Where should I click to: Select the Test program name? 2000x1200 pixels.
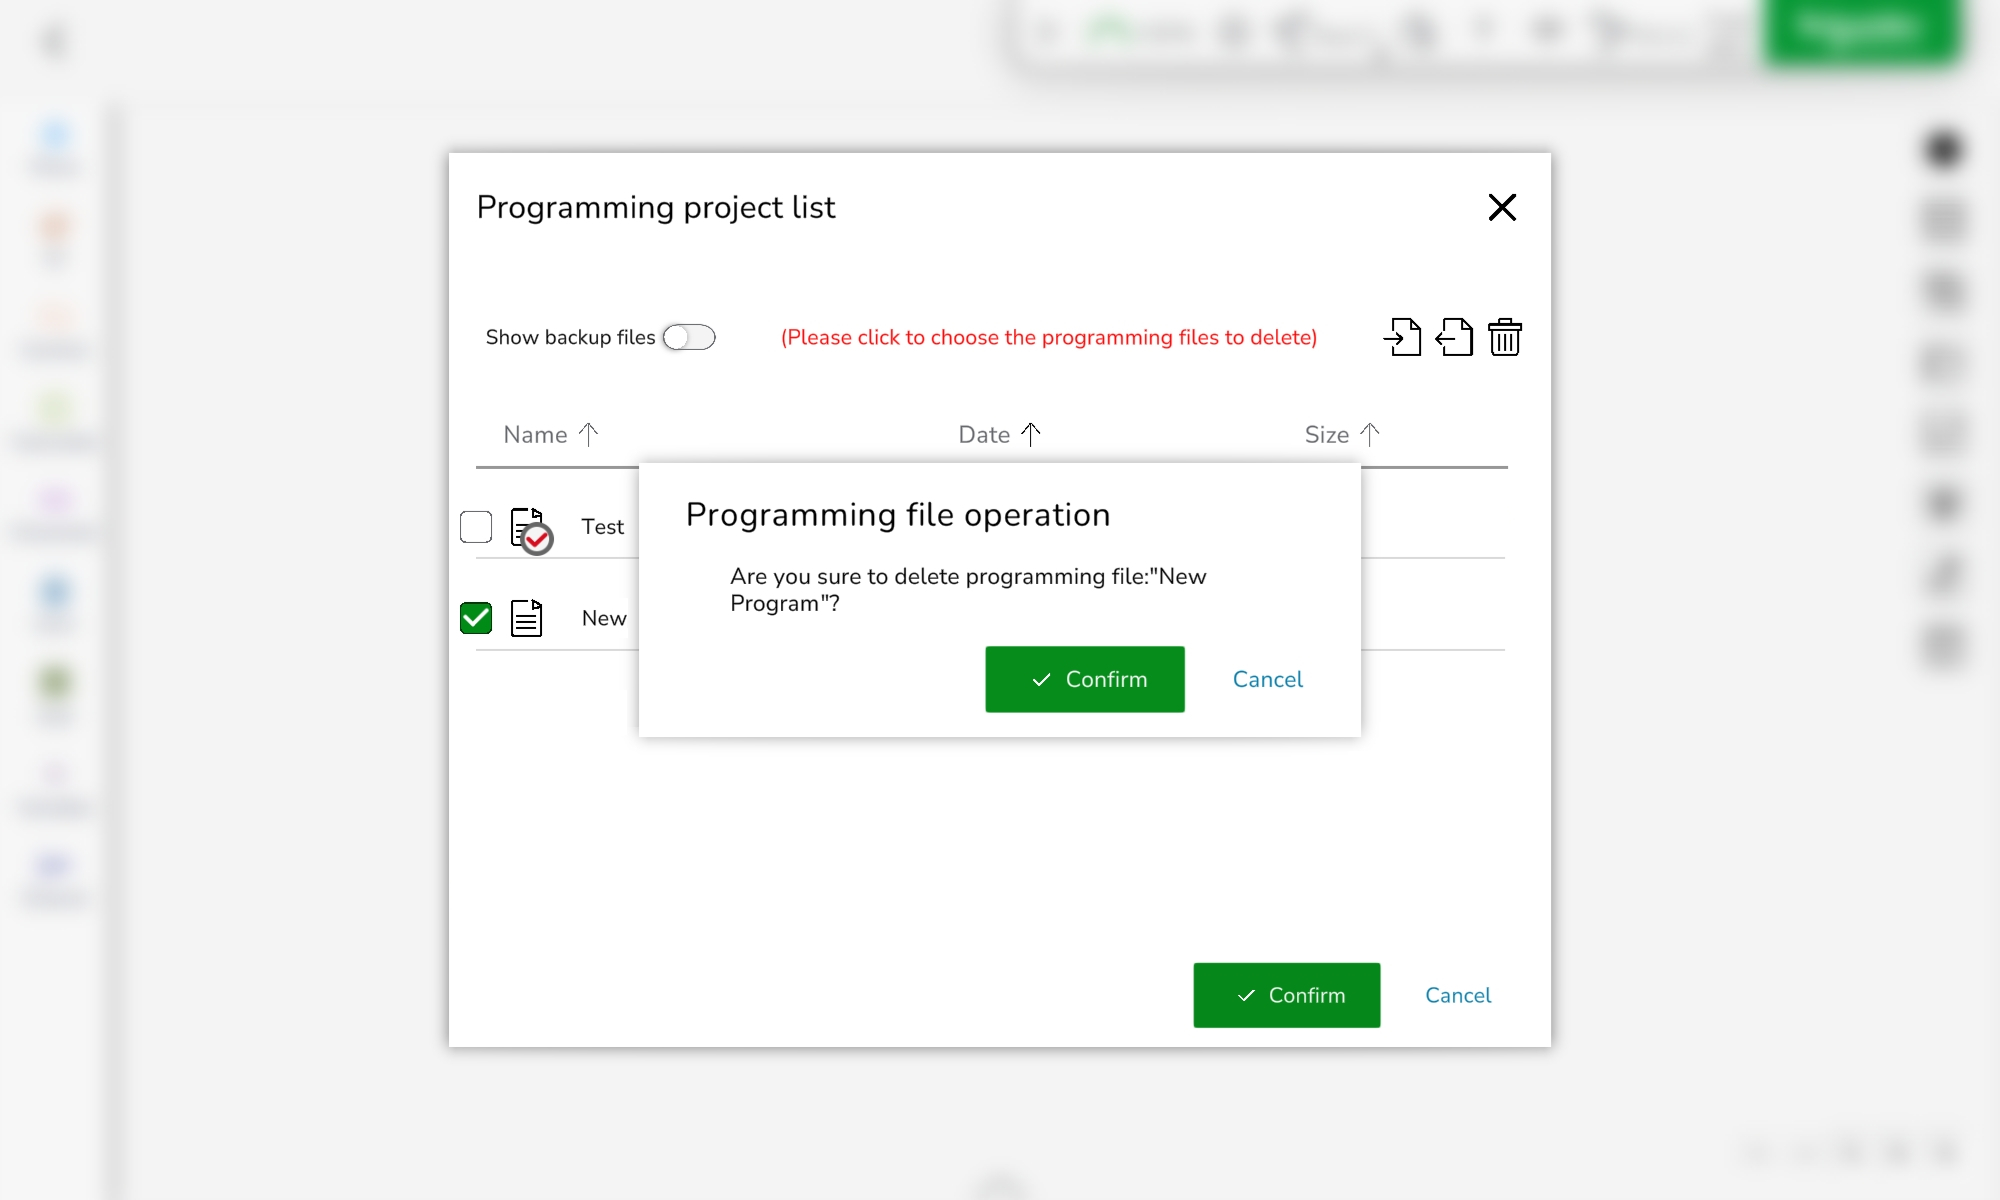coord(602,526)
